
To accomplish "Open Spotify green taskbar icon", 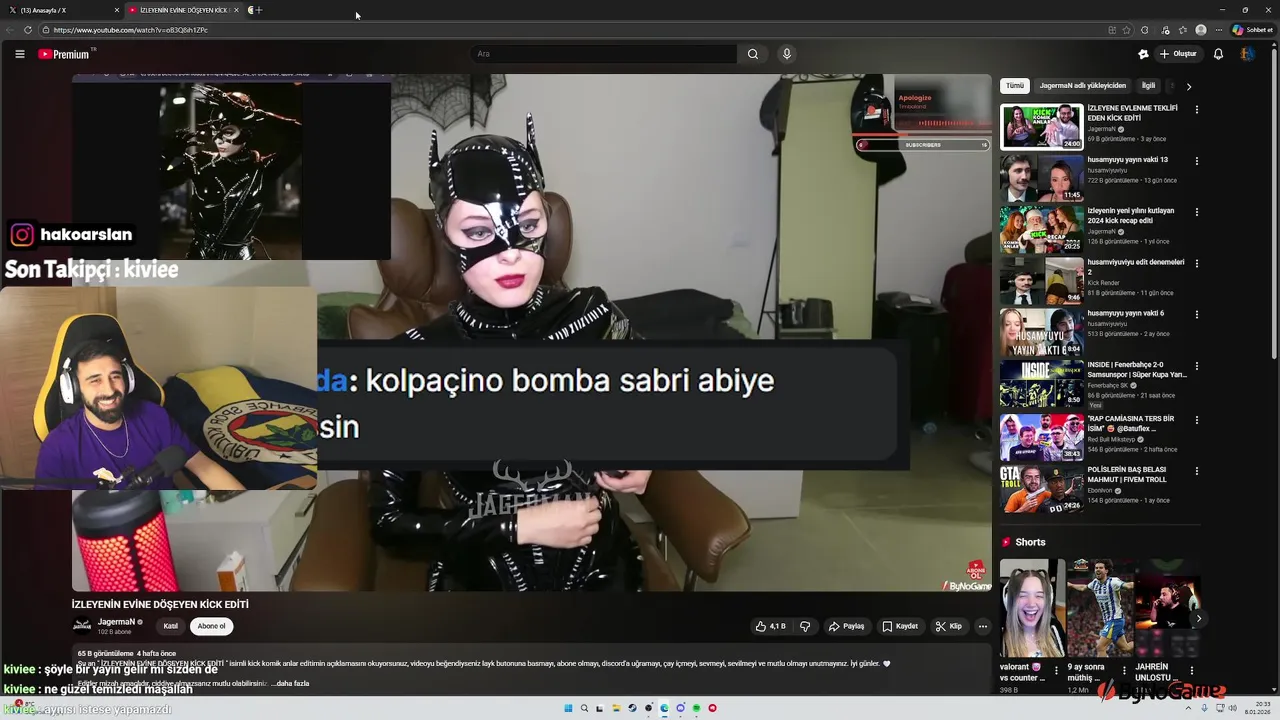I will (x=696, y=708).
